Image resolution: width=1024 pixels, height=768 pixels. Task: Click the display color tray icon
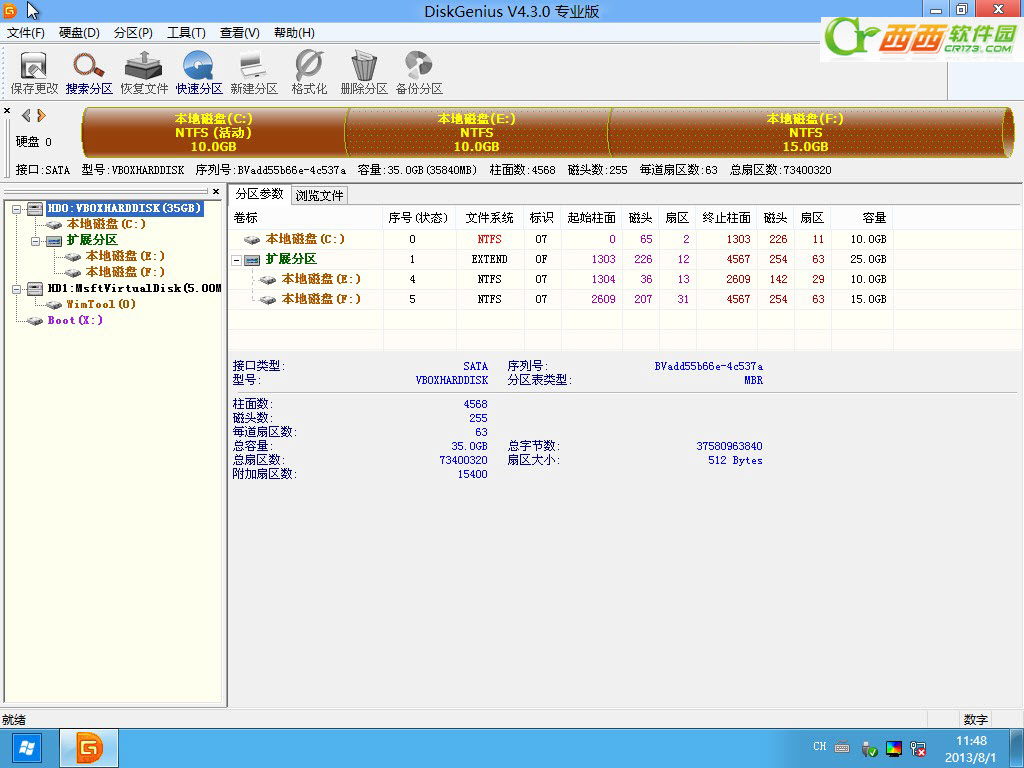click(x=893, y=748)
